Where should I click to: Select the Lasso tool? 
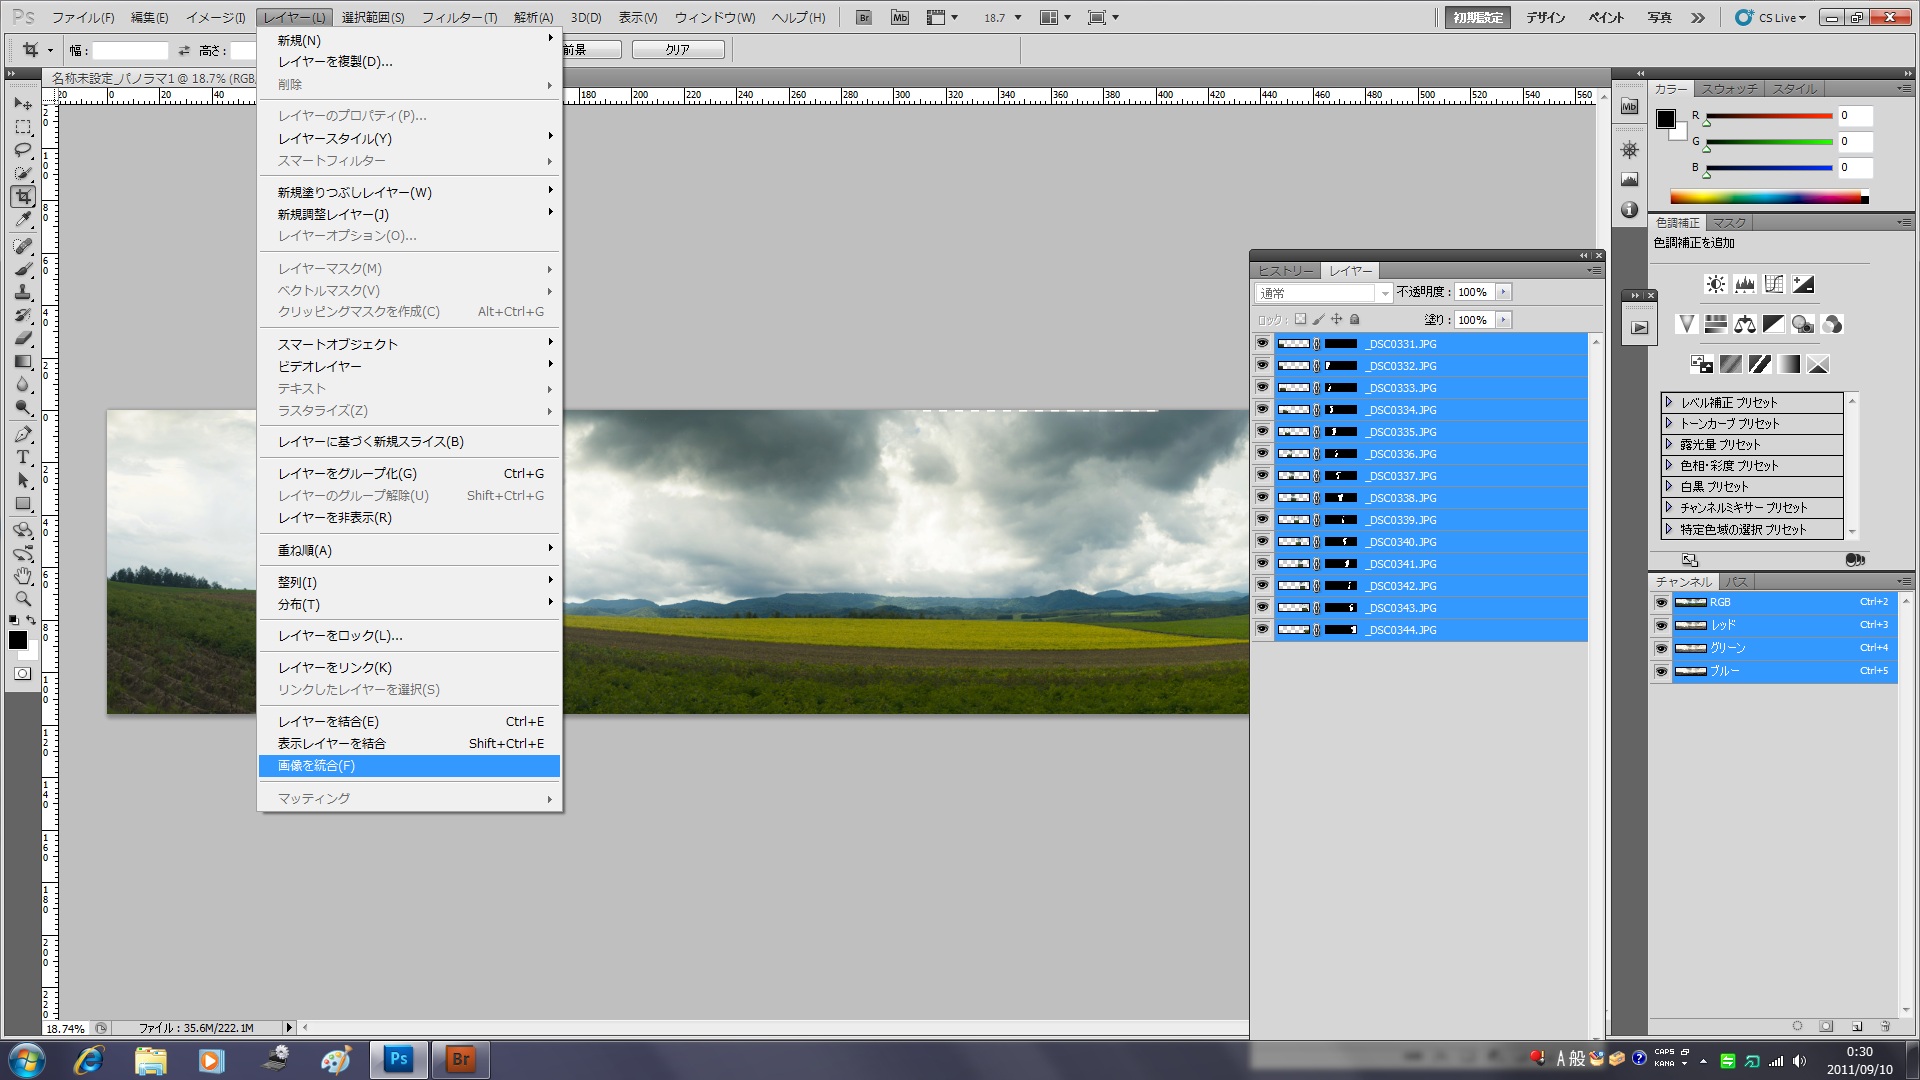click(x=23, y=150)
